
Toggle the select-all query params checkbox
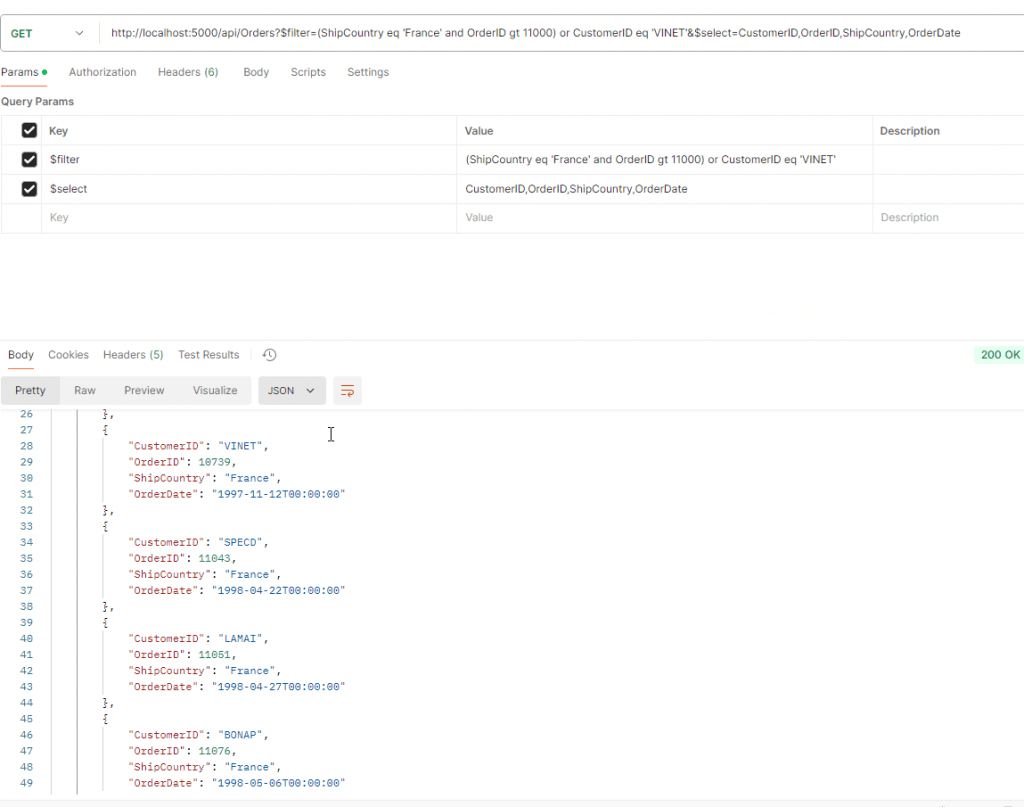pyautogui.click(x=29, y=131)
